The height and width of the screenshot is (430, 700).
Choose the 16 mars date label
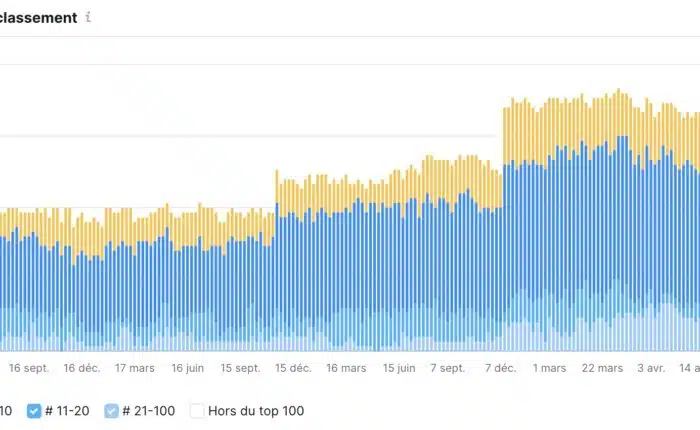346,368
